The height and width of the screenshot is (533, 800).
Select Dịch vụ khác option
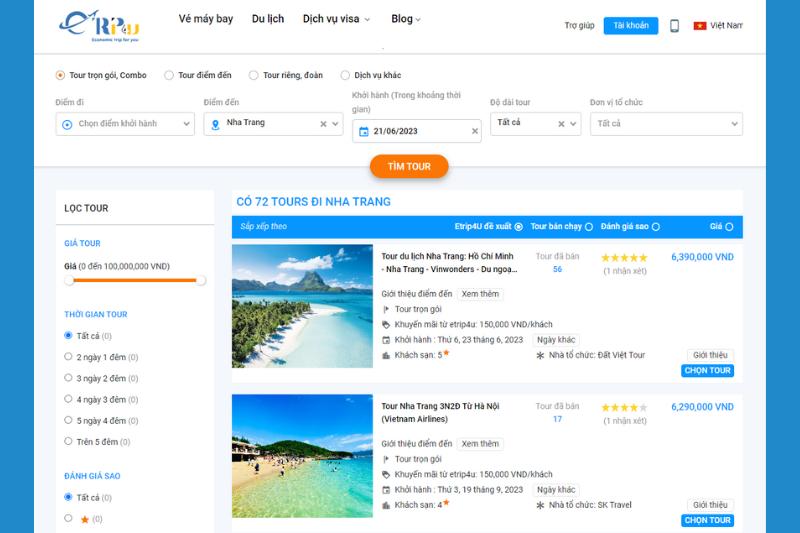point(345,75)
